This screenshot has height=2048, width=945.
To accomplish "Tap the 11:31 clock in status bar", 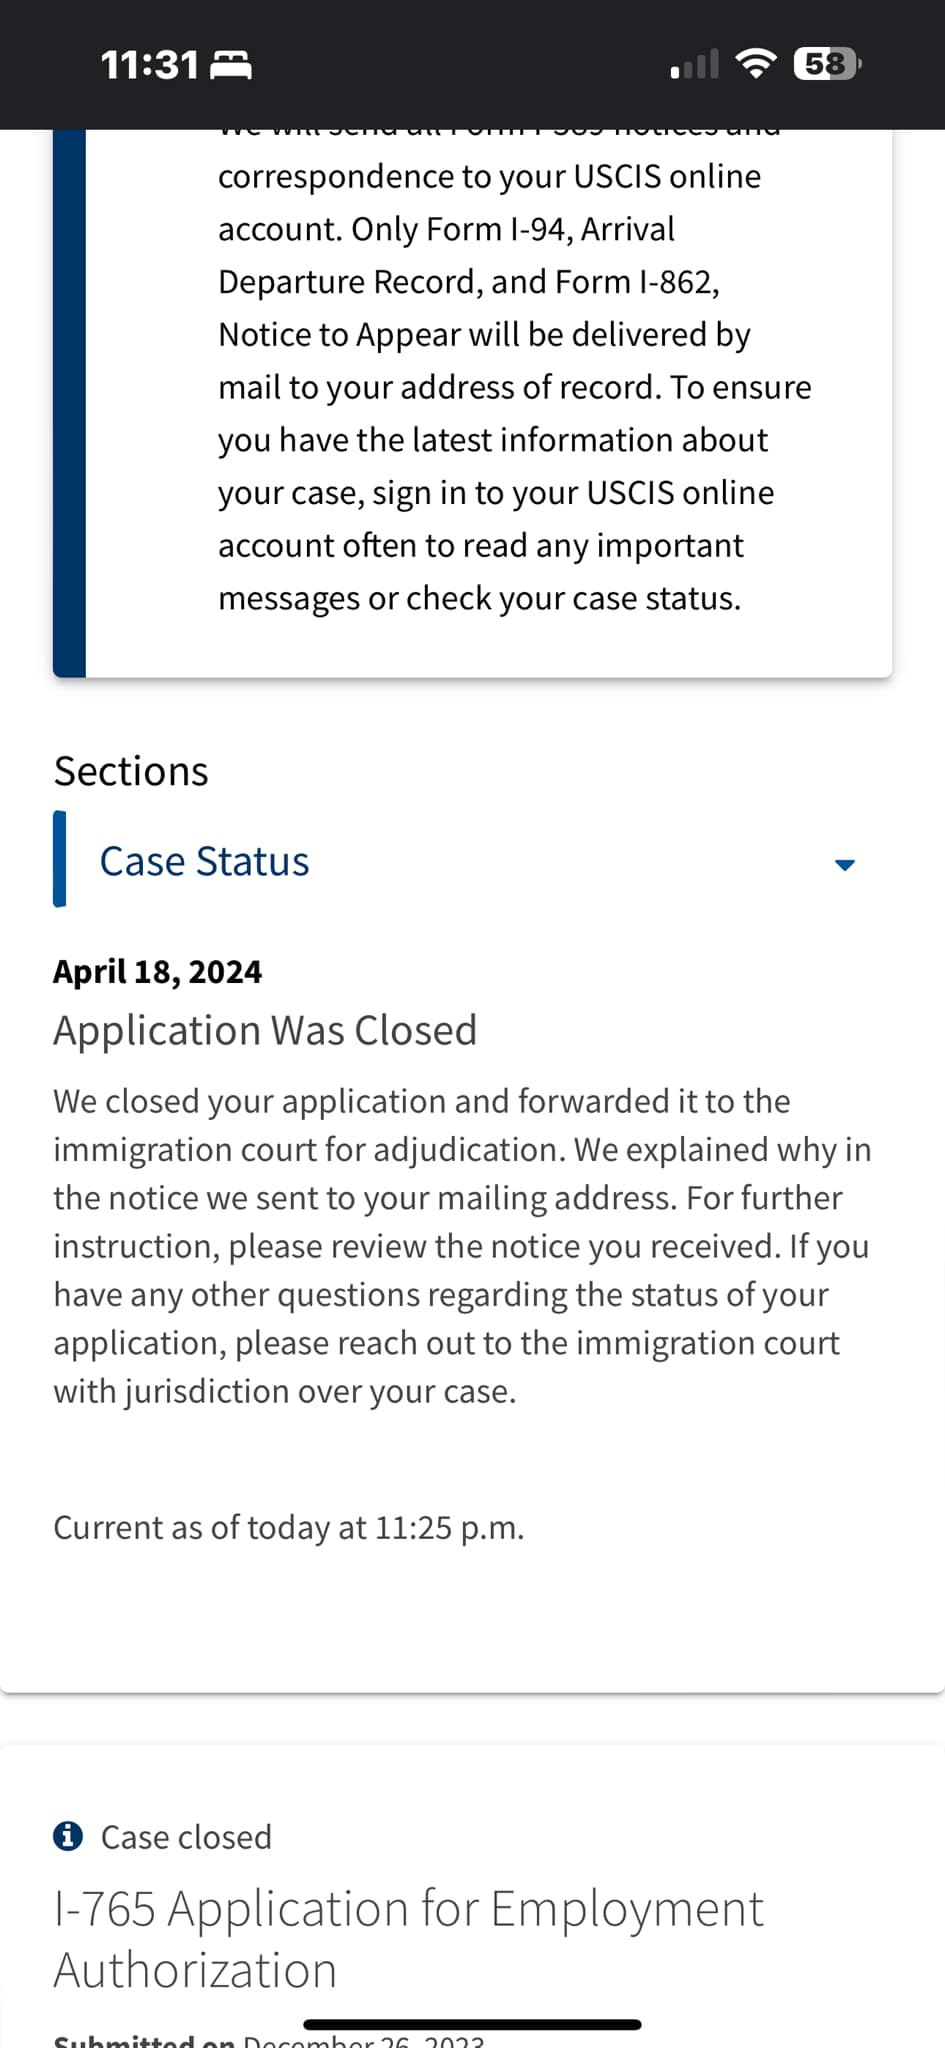I will (x=150, y=65).
